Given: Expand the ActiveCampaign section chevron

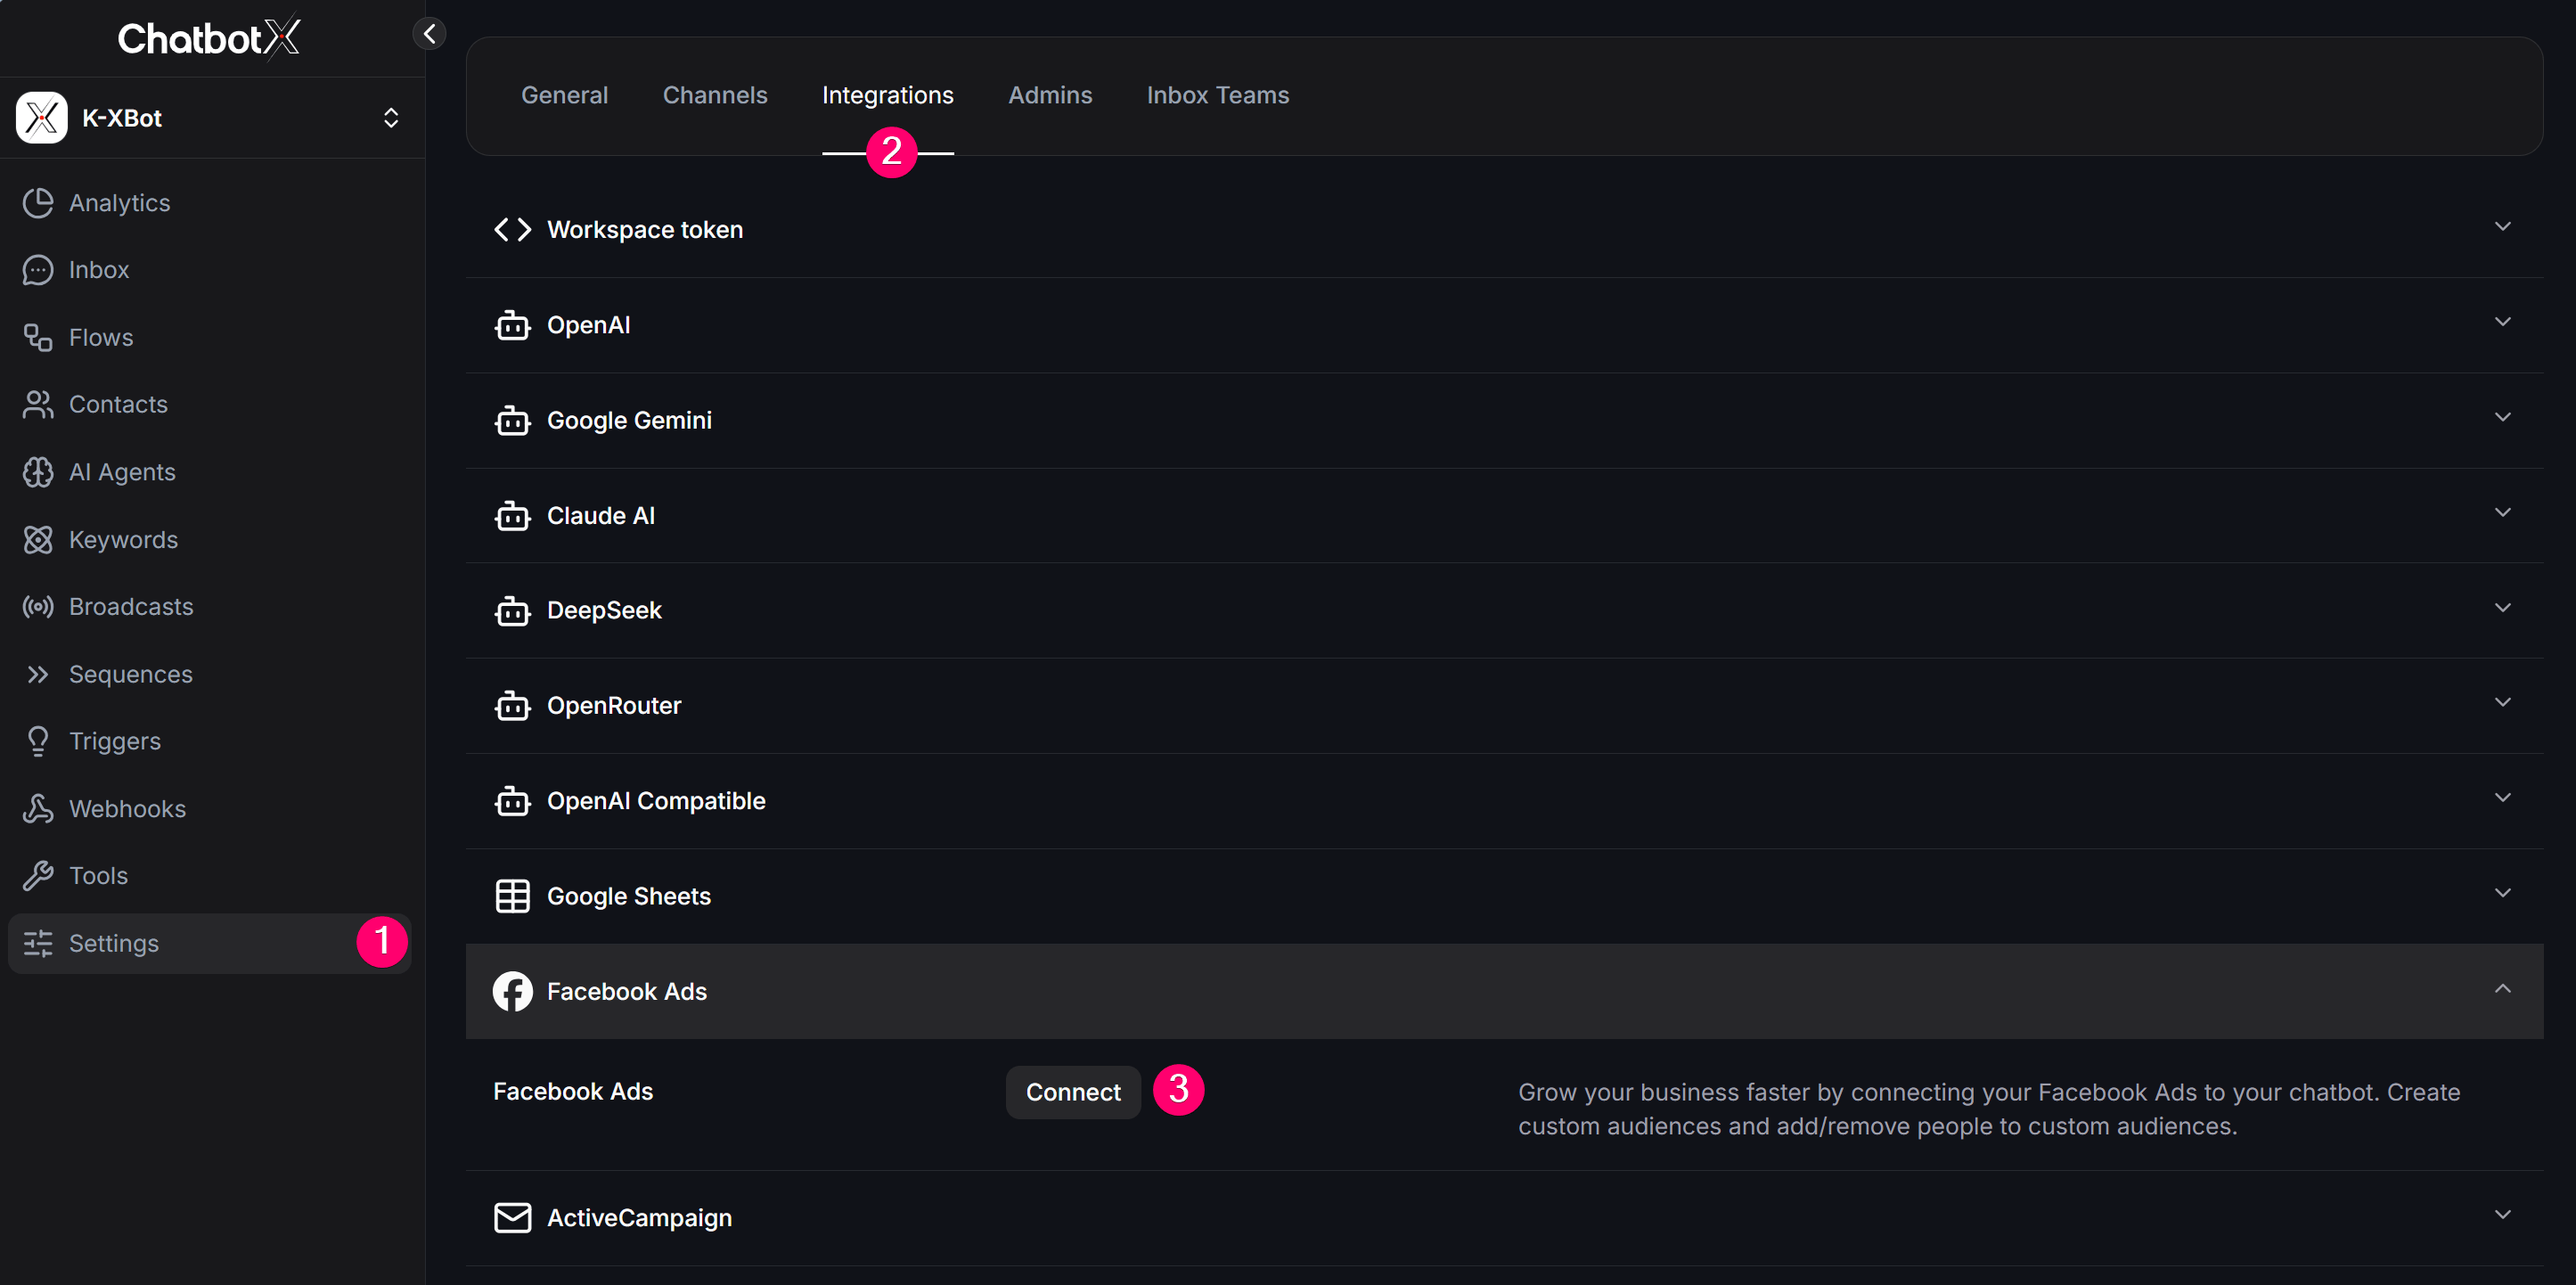Looking at the screenshot, I should pos(2503,1215).
